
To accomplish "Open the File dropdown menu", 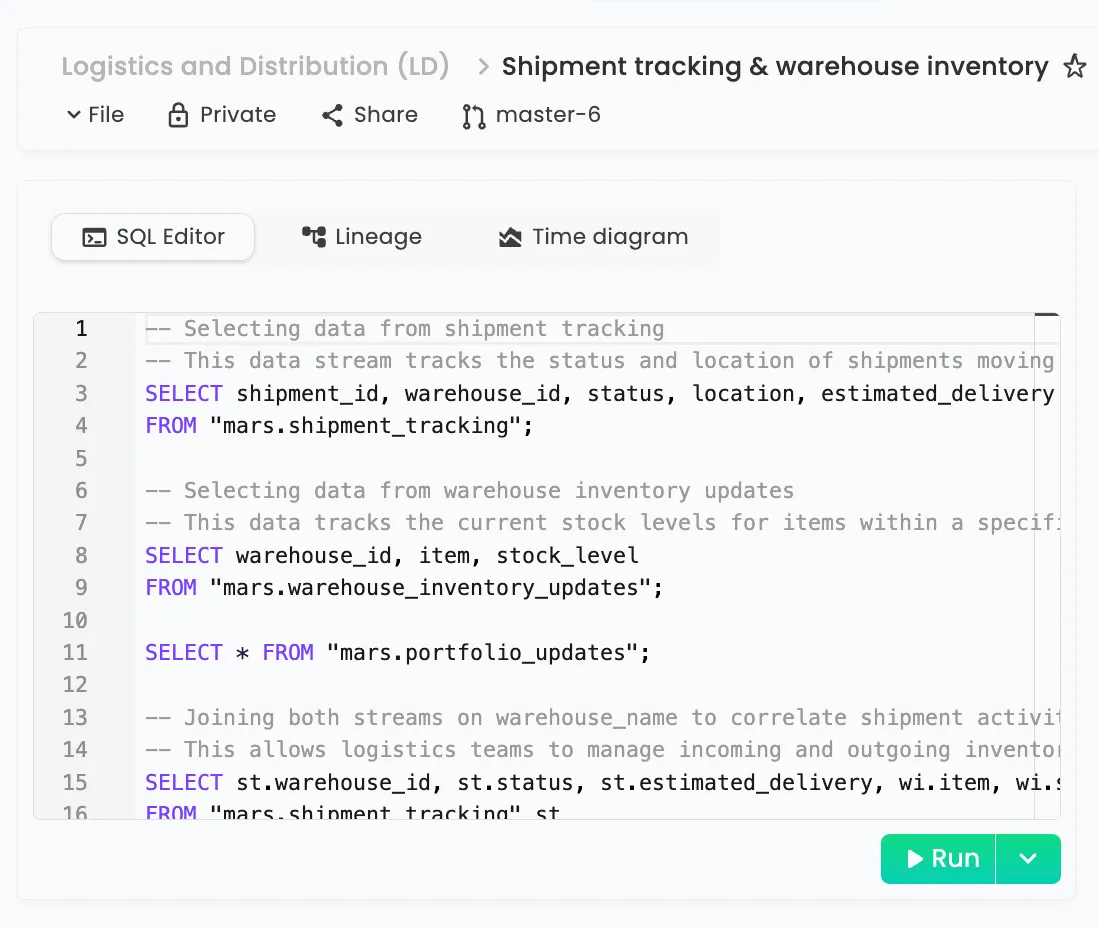I will pyautogui.click(x=96, y=115).
